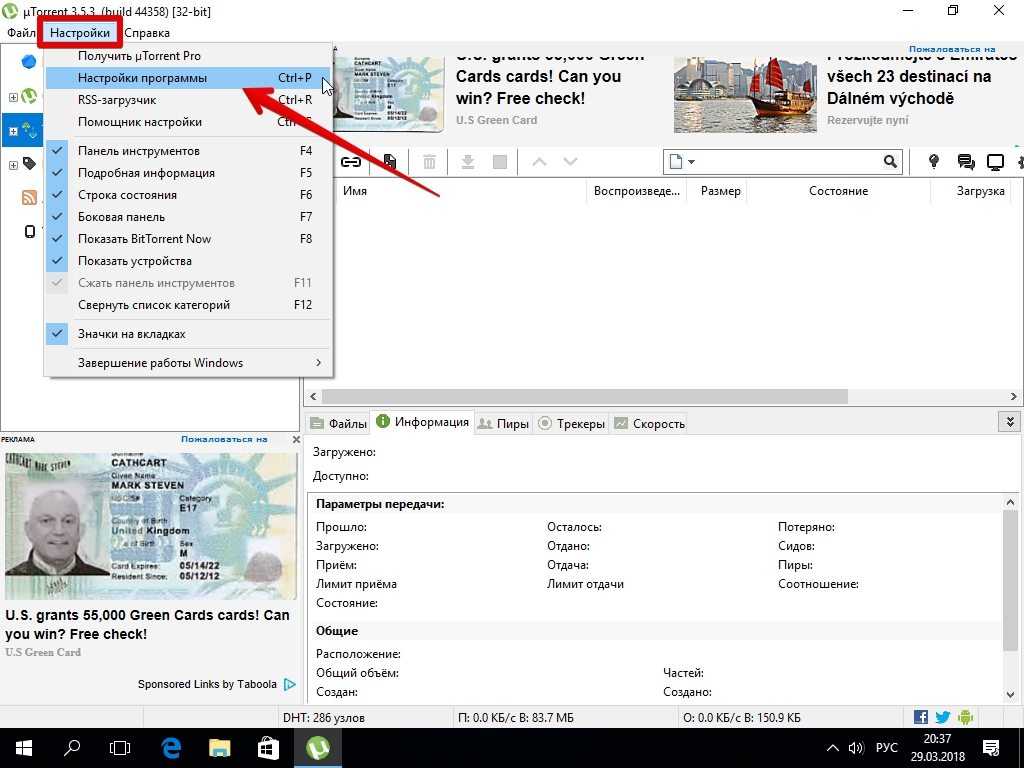Uncheck 'Строка состояния' in the menu
Viewport: 1024px width, 768px height.
[x=126, y=195]
